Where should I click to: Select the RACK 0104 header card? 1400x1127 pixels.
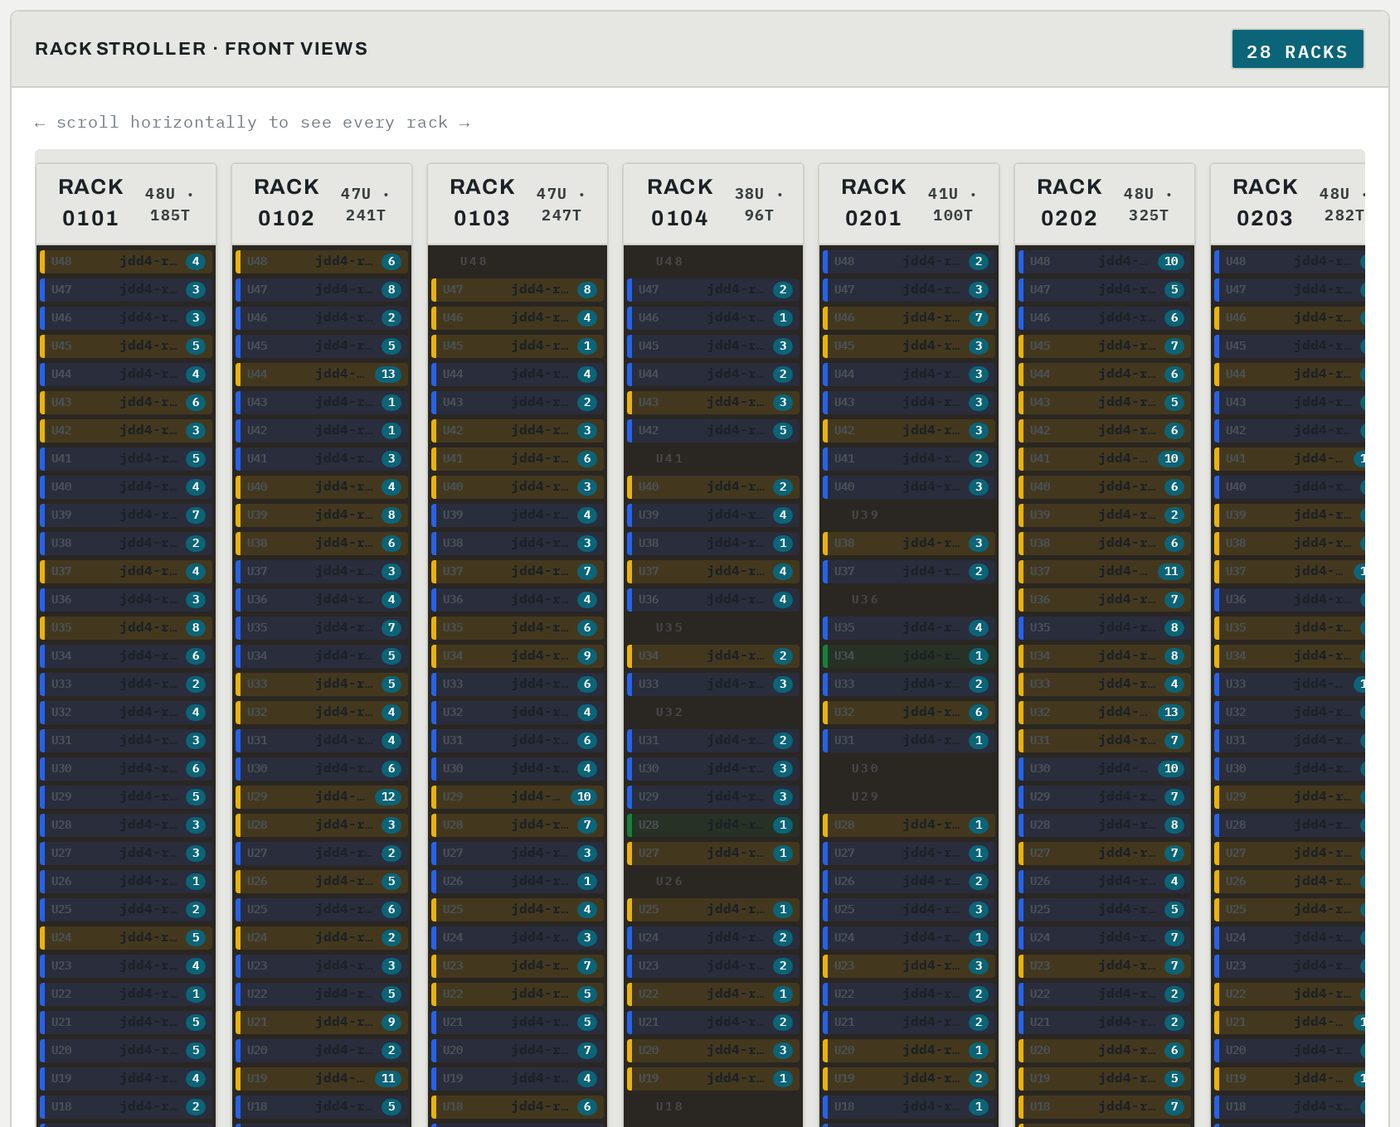click(x=713, y=203)
